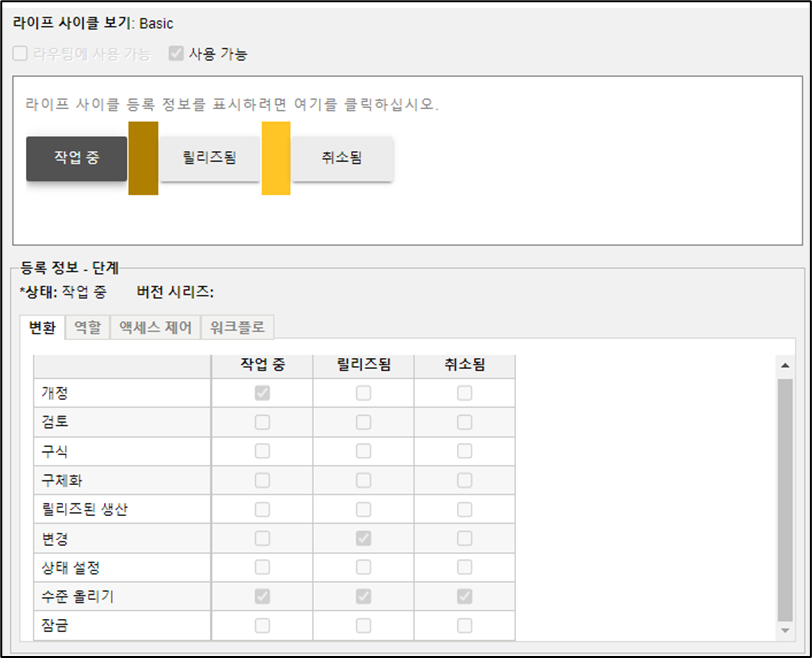Toggle 변경 checkbox in 작업 중 column
The image size is (812, 658).
pyautogui.click(x=262, y=538)
